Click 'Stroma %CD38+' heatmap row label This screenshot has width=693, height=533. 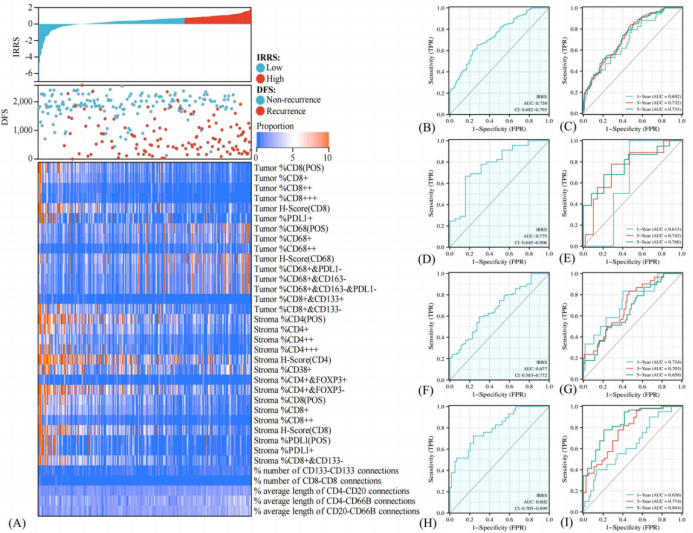click(286, 369)
